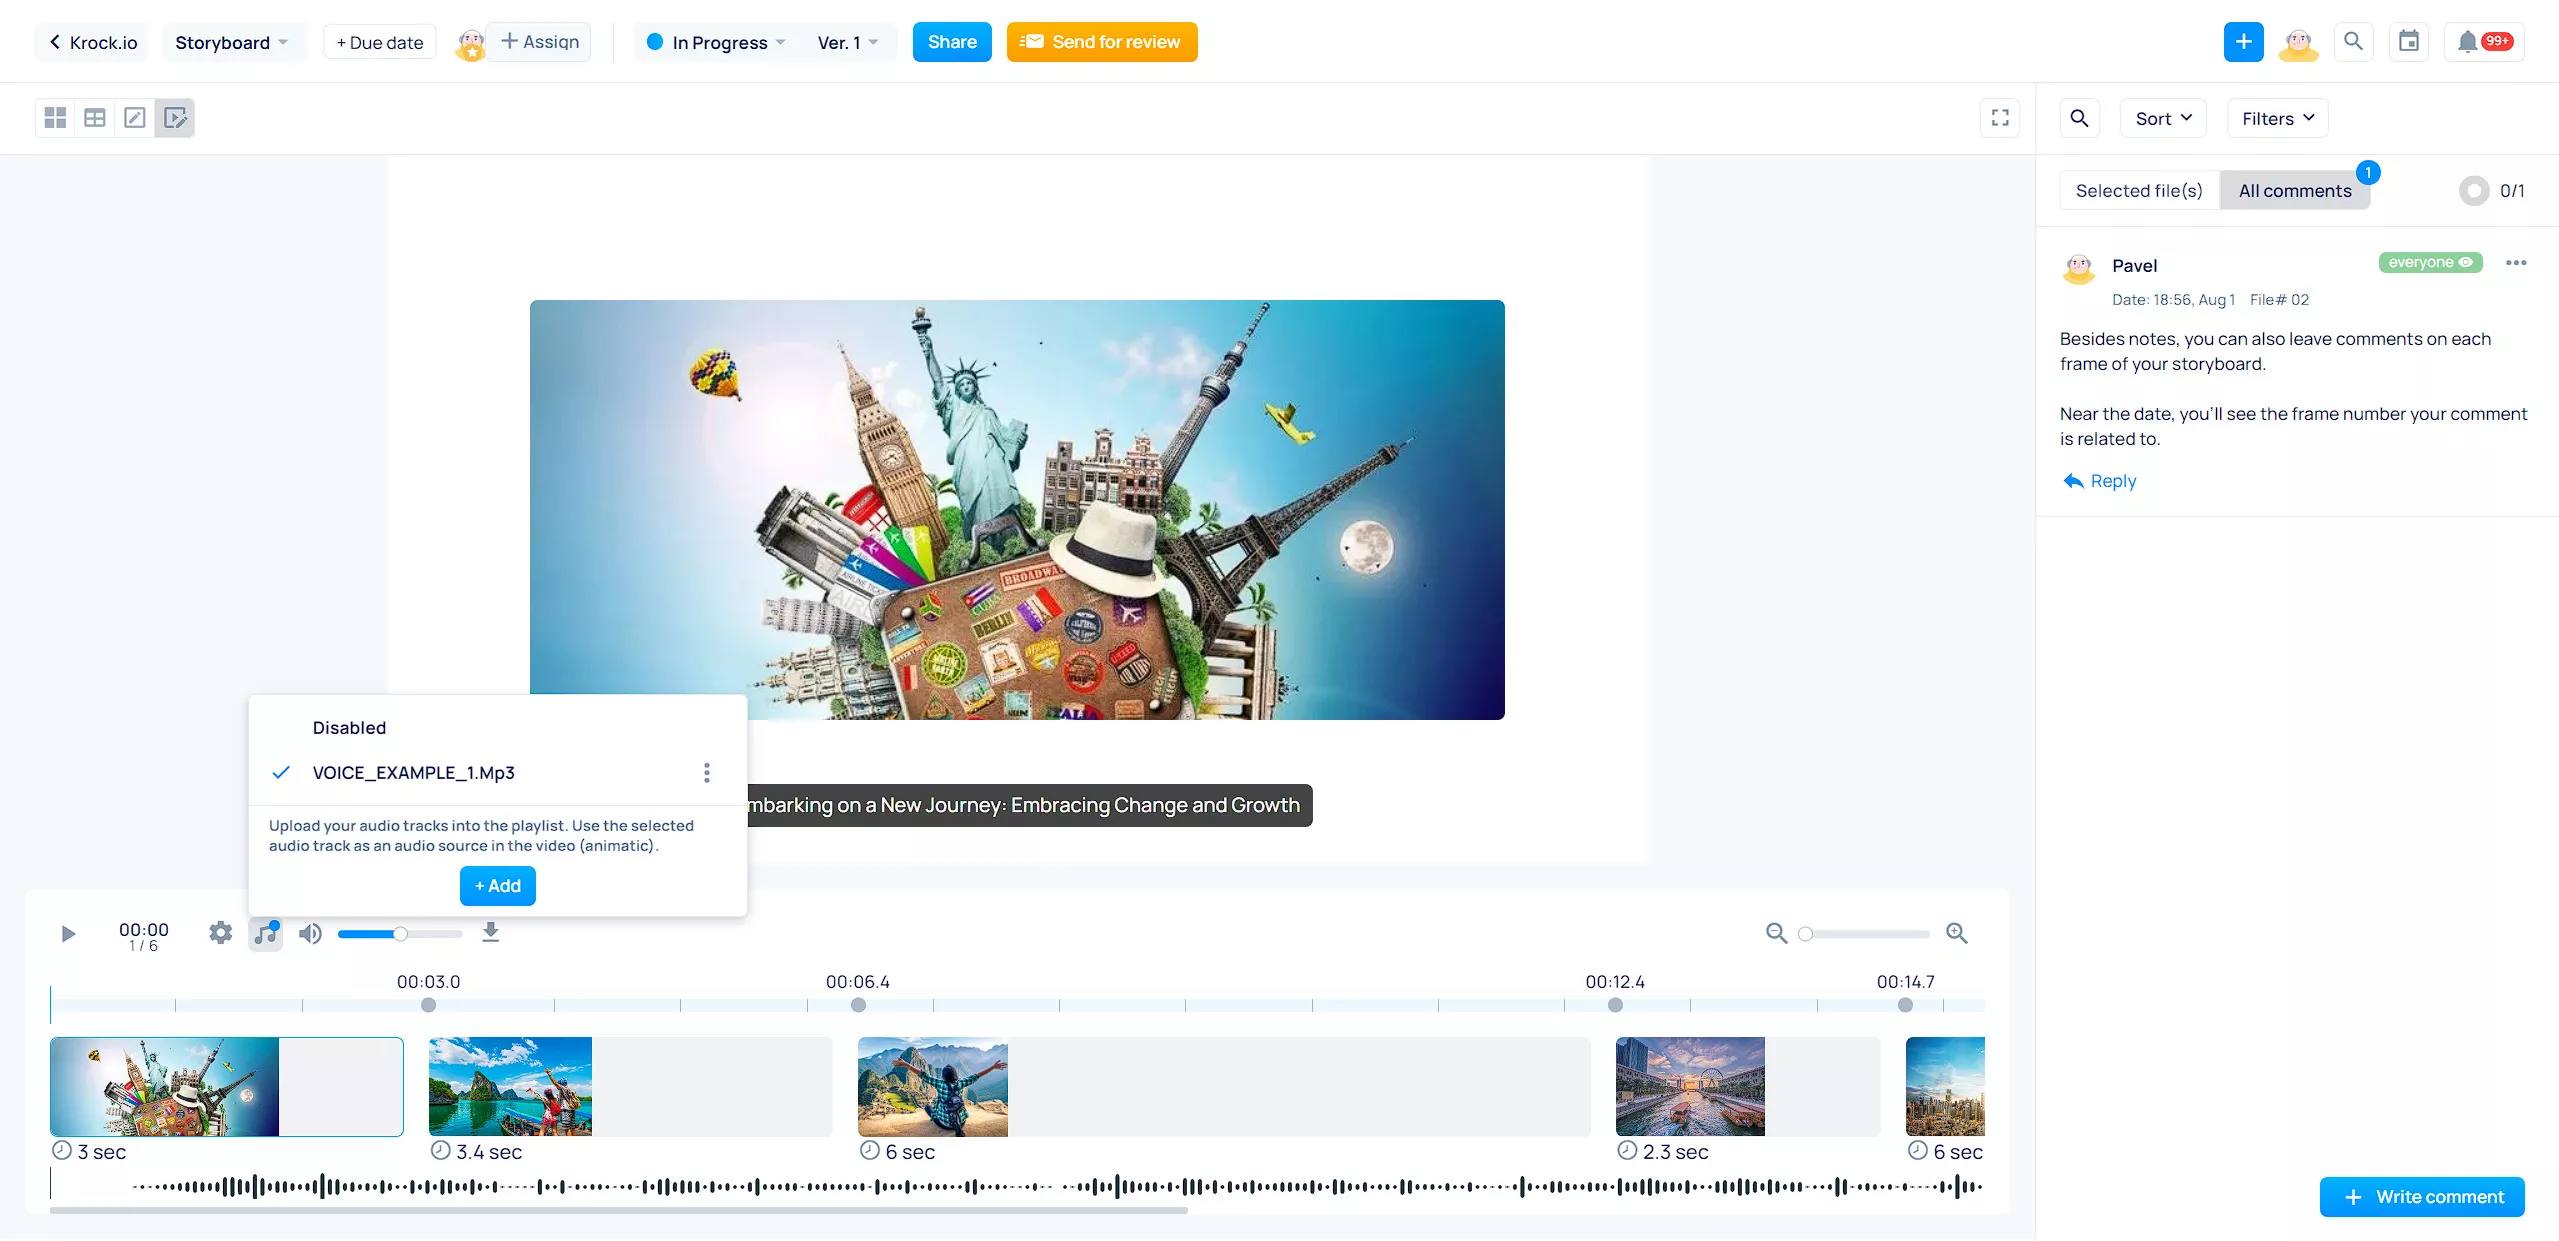Screen dimensions: 2559x1241
Task: Select the VOICE_EXAMPLE_1.mp3 audio track
Action: tap(413, 772)
